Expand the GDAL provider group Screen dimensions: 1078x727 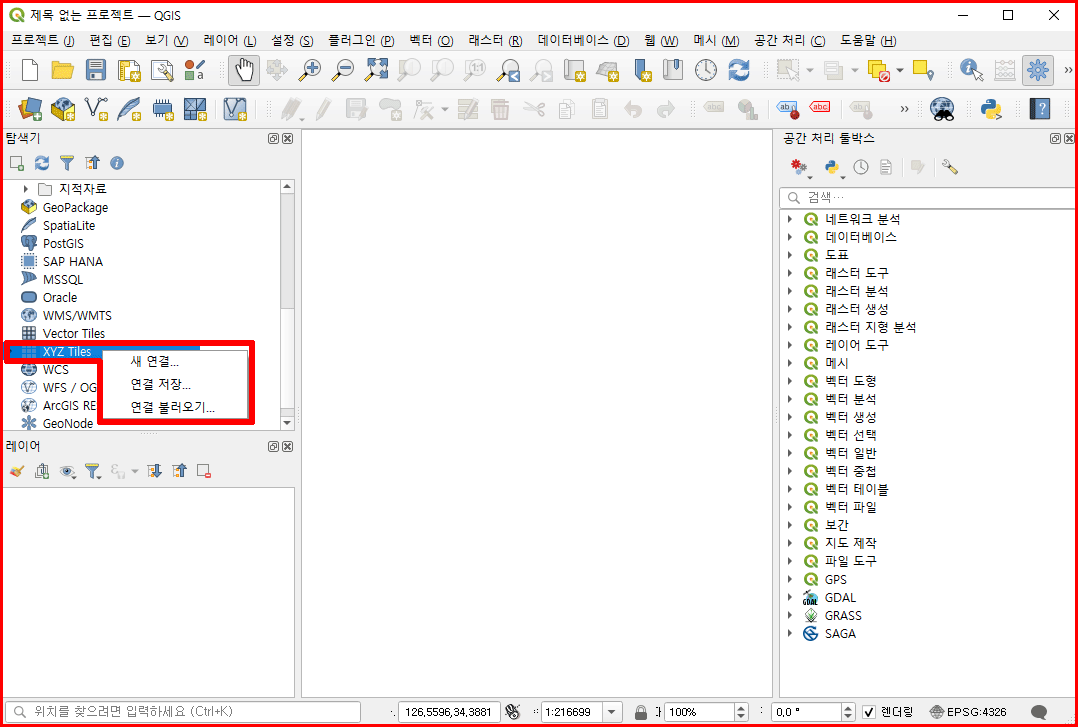click(790, 598)
